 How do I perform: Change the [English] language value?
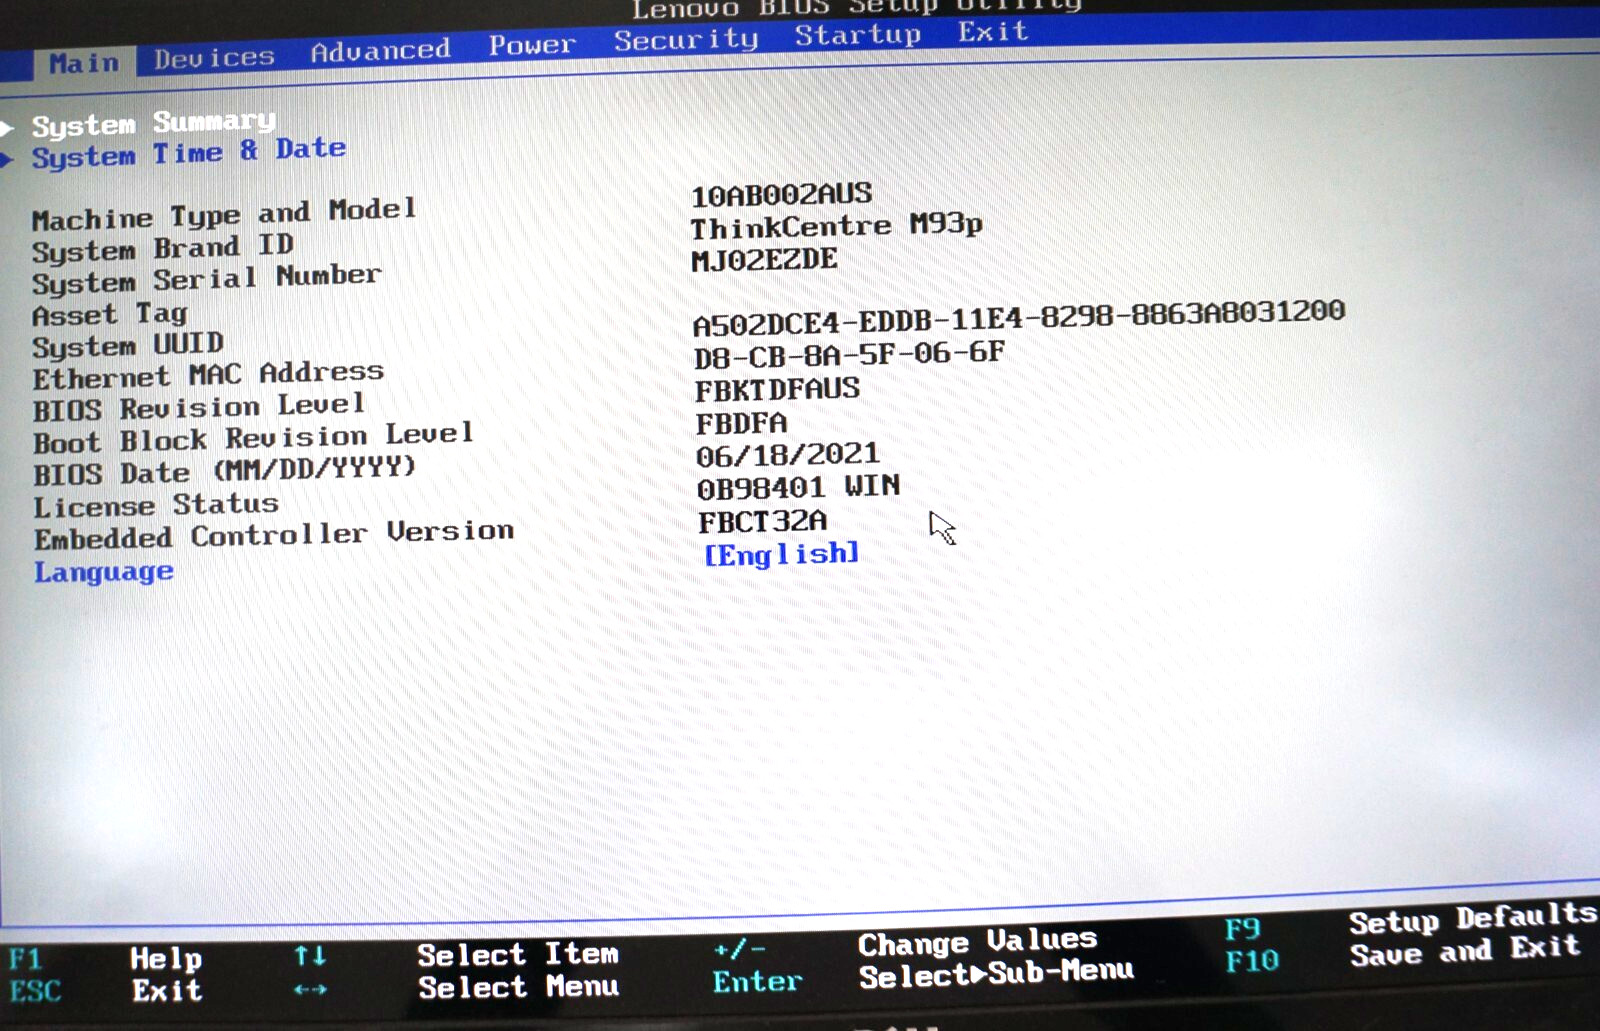781,554
